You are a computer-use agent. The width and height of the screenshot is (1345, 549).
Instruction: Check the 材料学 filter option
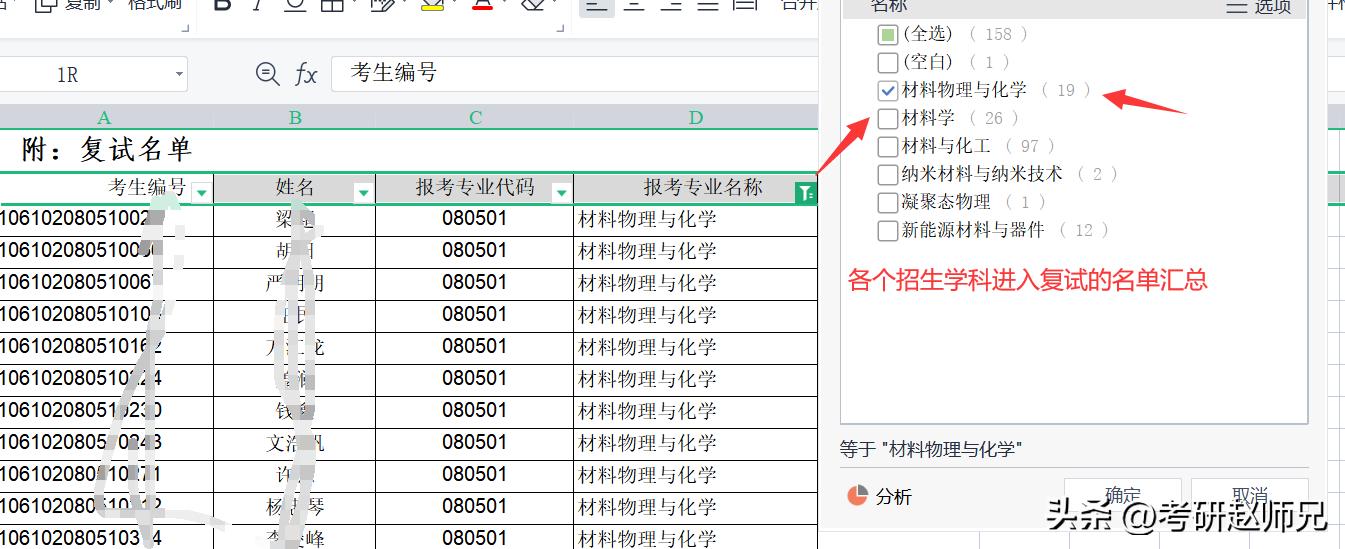pos(887,119)
